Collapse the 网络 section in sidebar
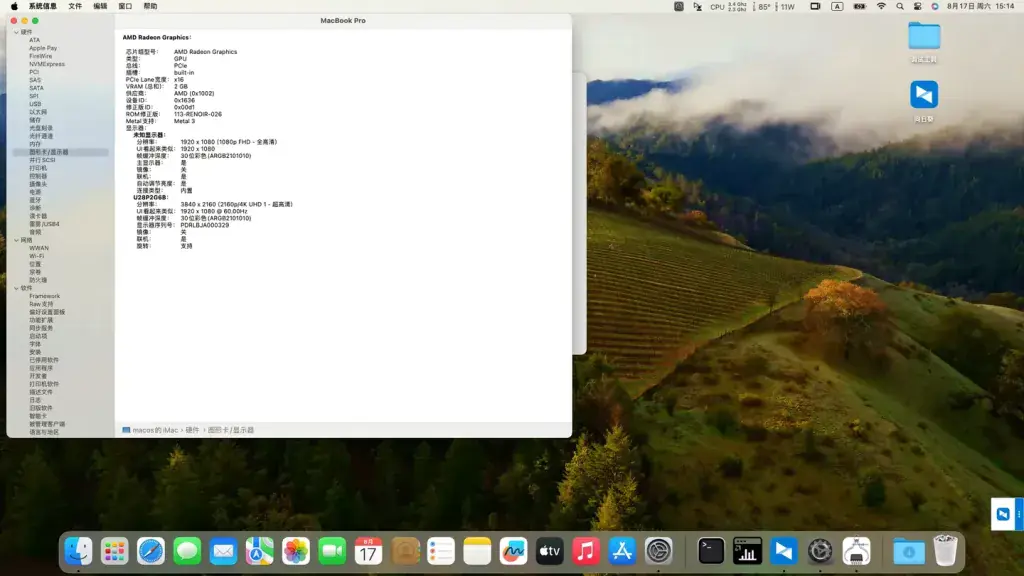Image resolution: width=1024 pixels, height=576 pixels. coord(16,240)
